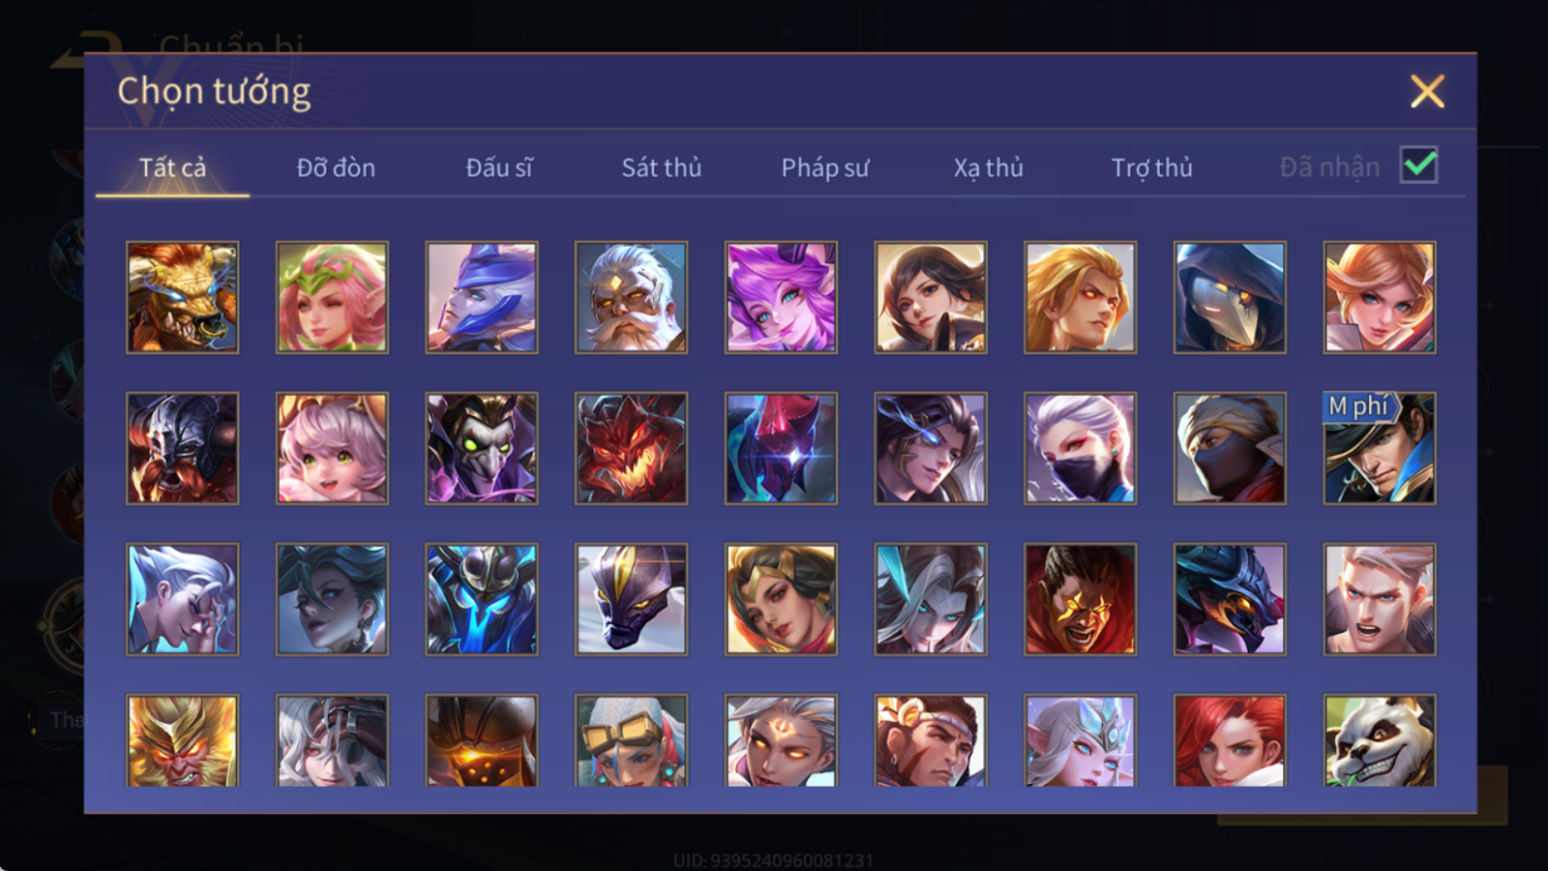This screenshot has width=1548, height=871.
Task: Show the 'Pháp sư' hero category
Action: (825, 168)
